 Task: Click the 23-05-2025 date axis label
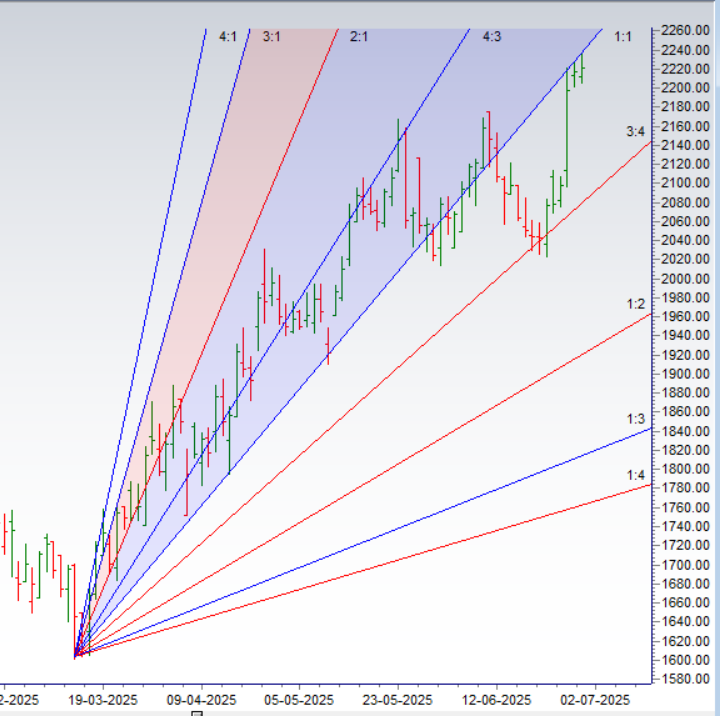pos(397,700)
